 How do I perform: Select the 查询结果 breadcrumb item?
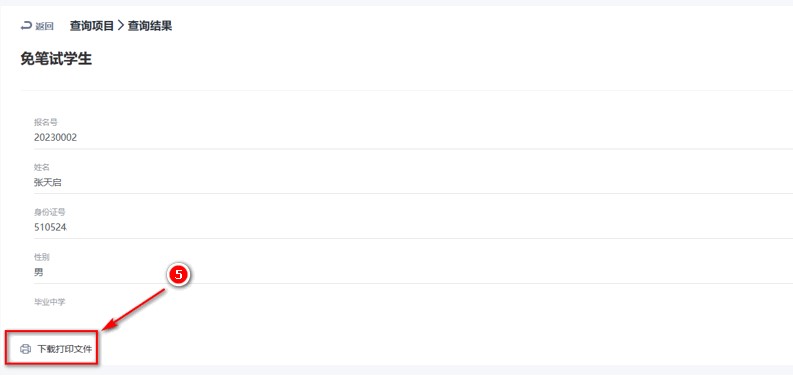(x=150, y=26)
